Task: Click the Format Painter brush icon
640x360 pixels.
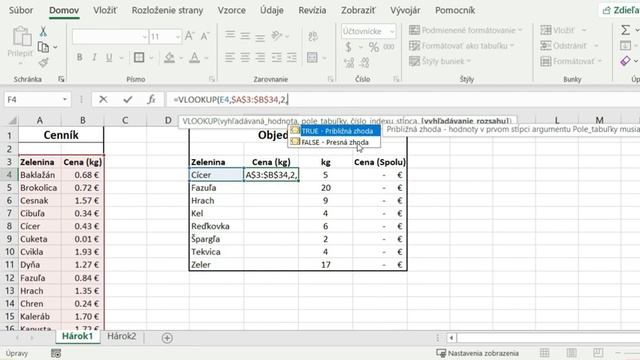Action: point(43,62)
